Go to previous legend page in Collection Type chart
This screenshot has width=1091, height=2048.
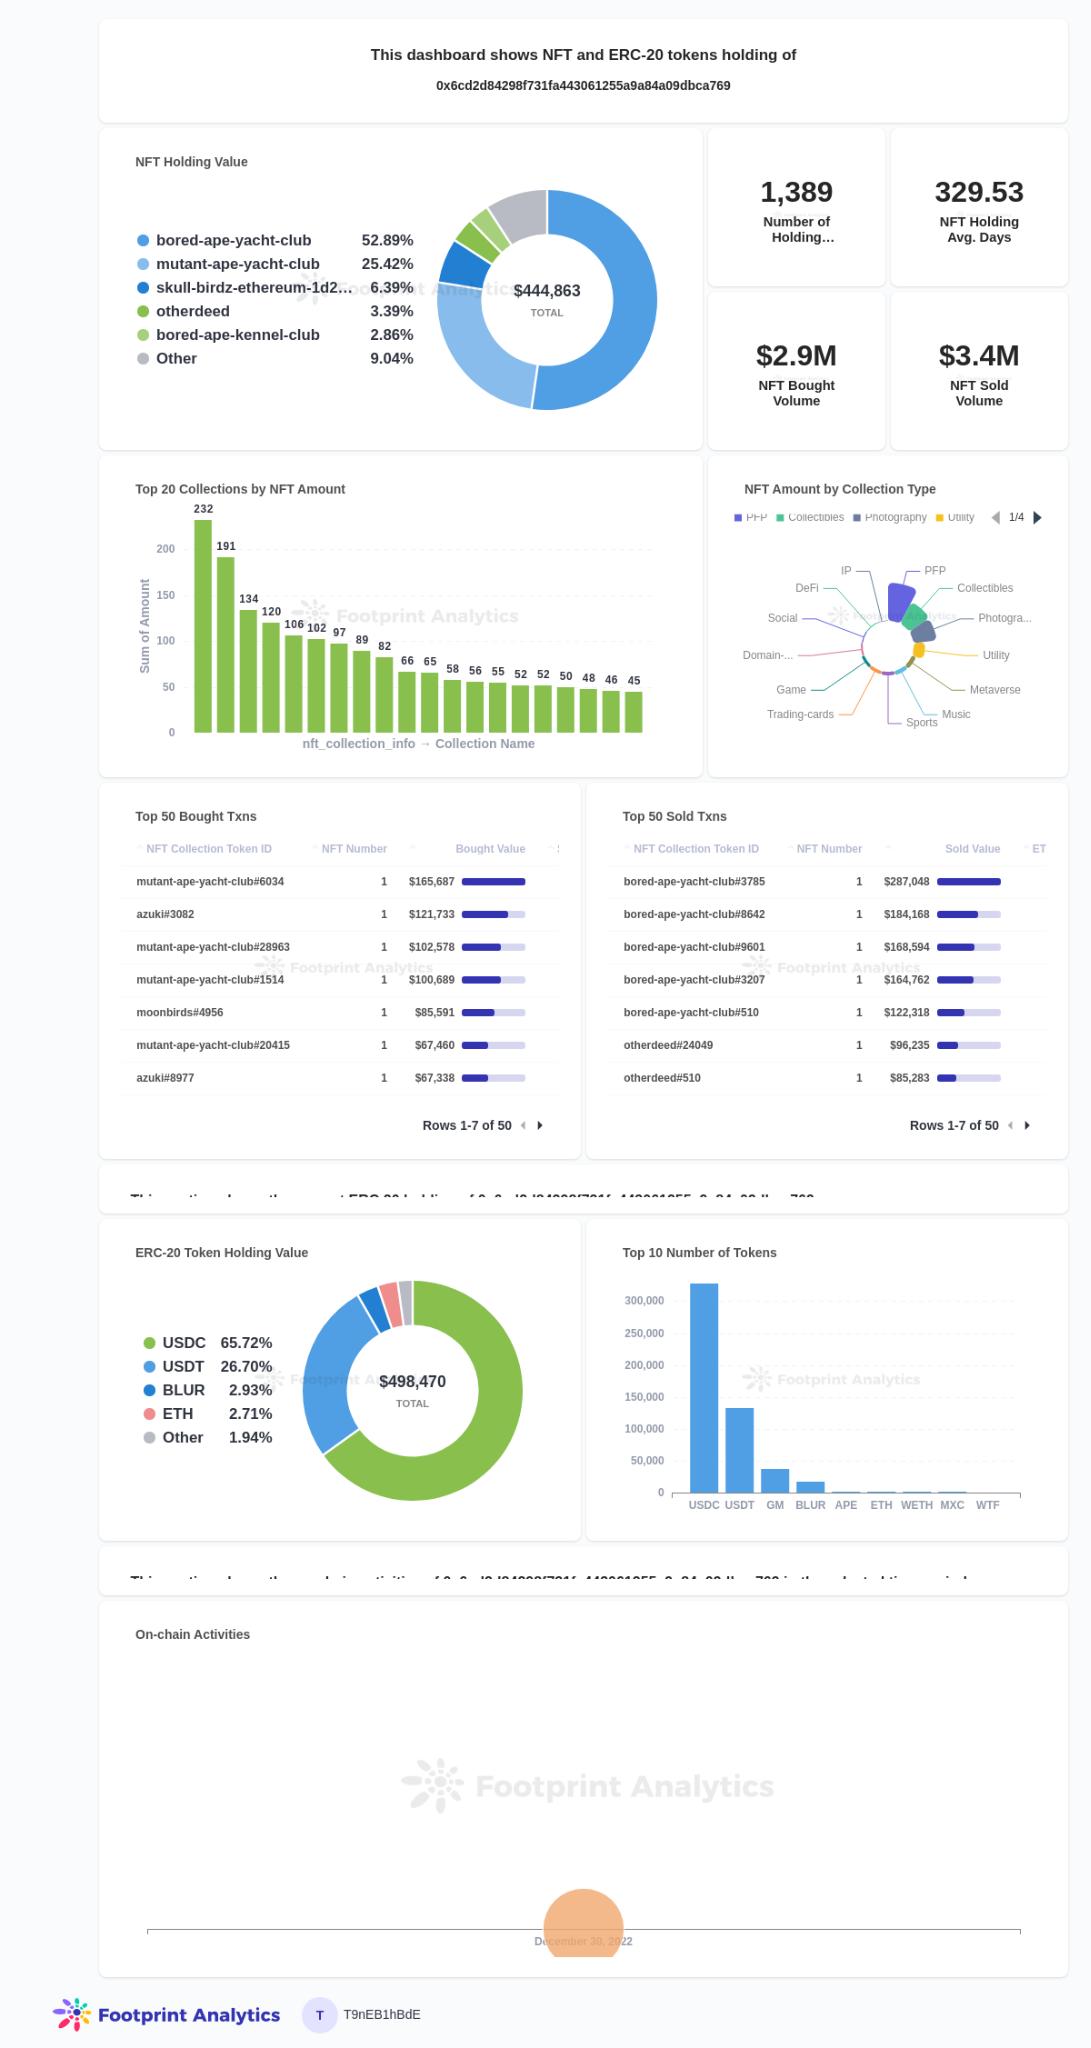(995, 517)
